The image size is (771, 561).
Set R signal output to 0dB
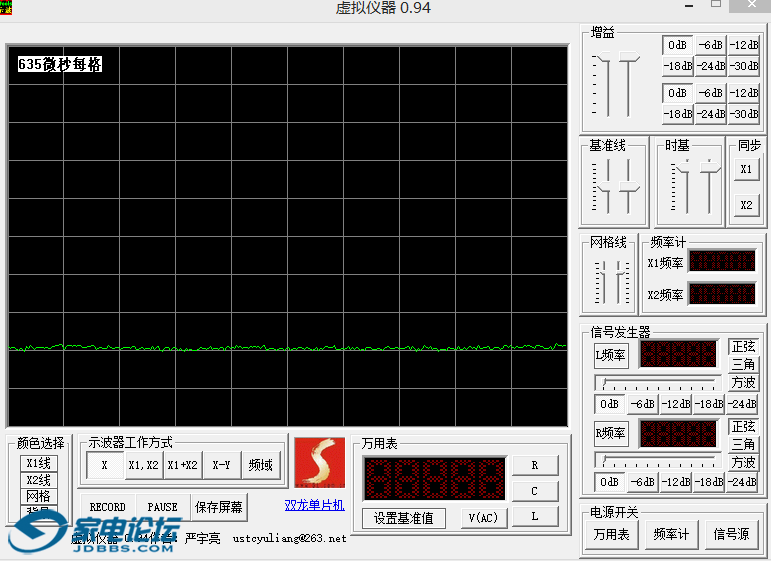[x=610, y=482]
